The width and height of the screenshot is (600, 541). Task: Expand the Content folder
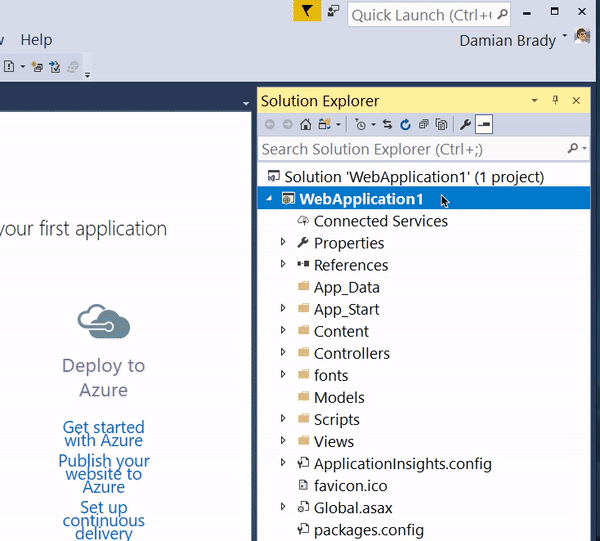(x=283, y=330)
